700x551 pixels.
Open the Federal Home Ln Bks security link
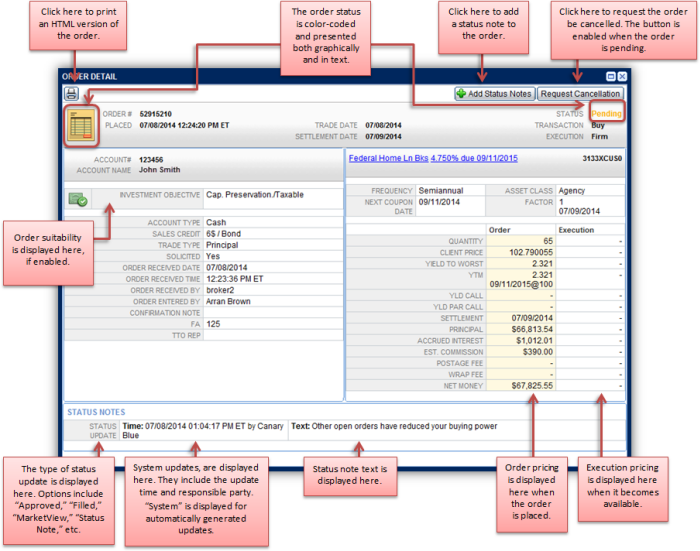pyautogui.click(x=432, y=158)
